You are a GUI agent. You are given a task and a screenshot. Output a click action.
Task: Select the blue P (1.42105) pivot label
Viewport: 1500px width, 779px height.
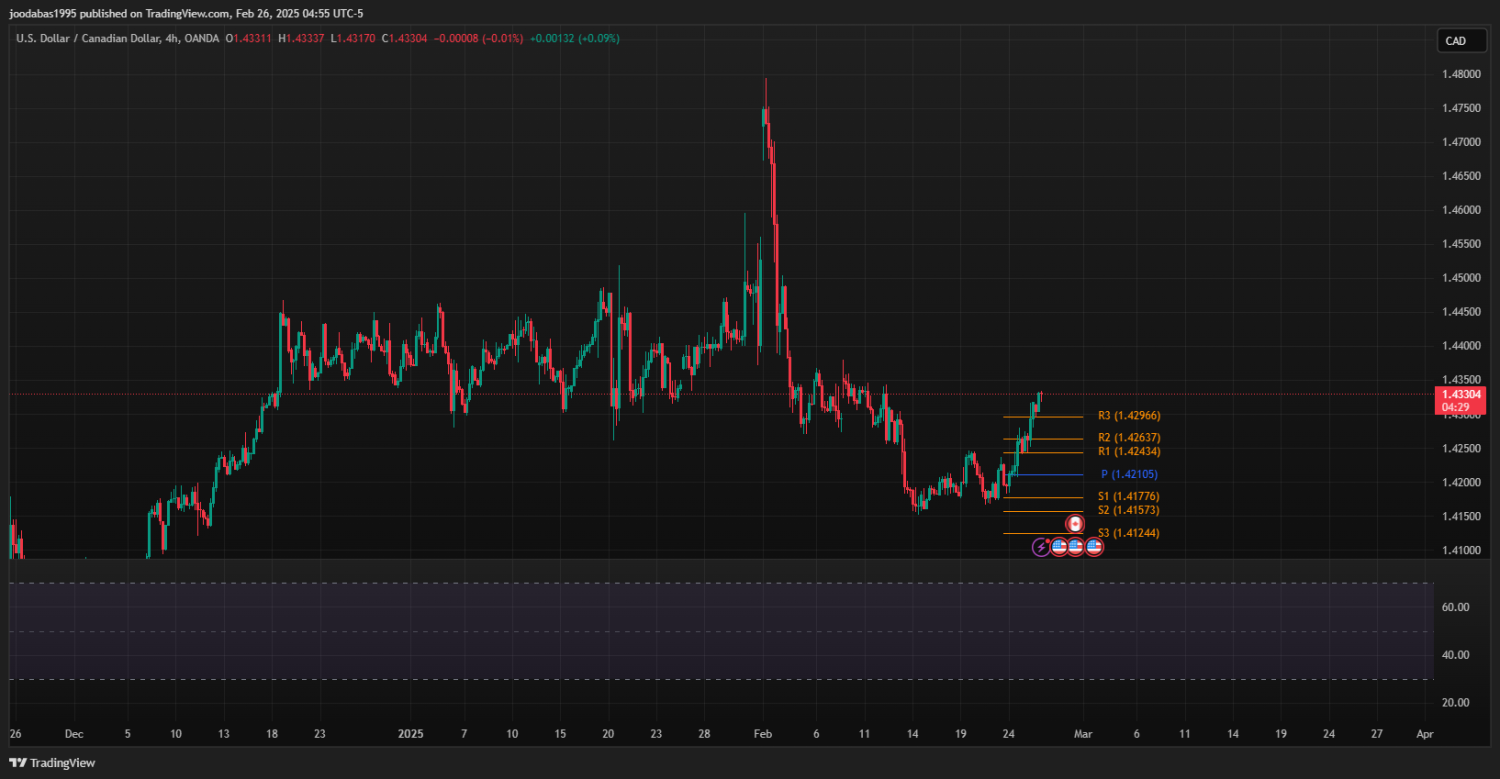click(x=1128, y=474)
